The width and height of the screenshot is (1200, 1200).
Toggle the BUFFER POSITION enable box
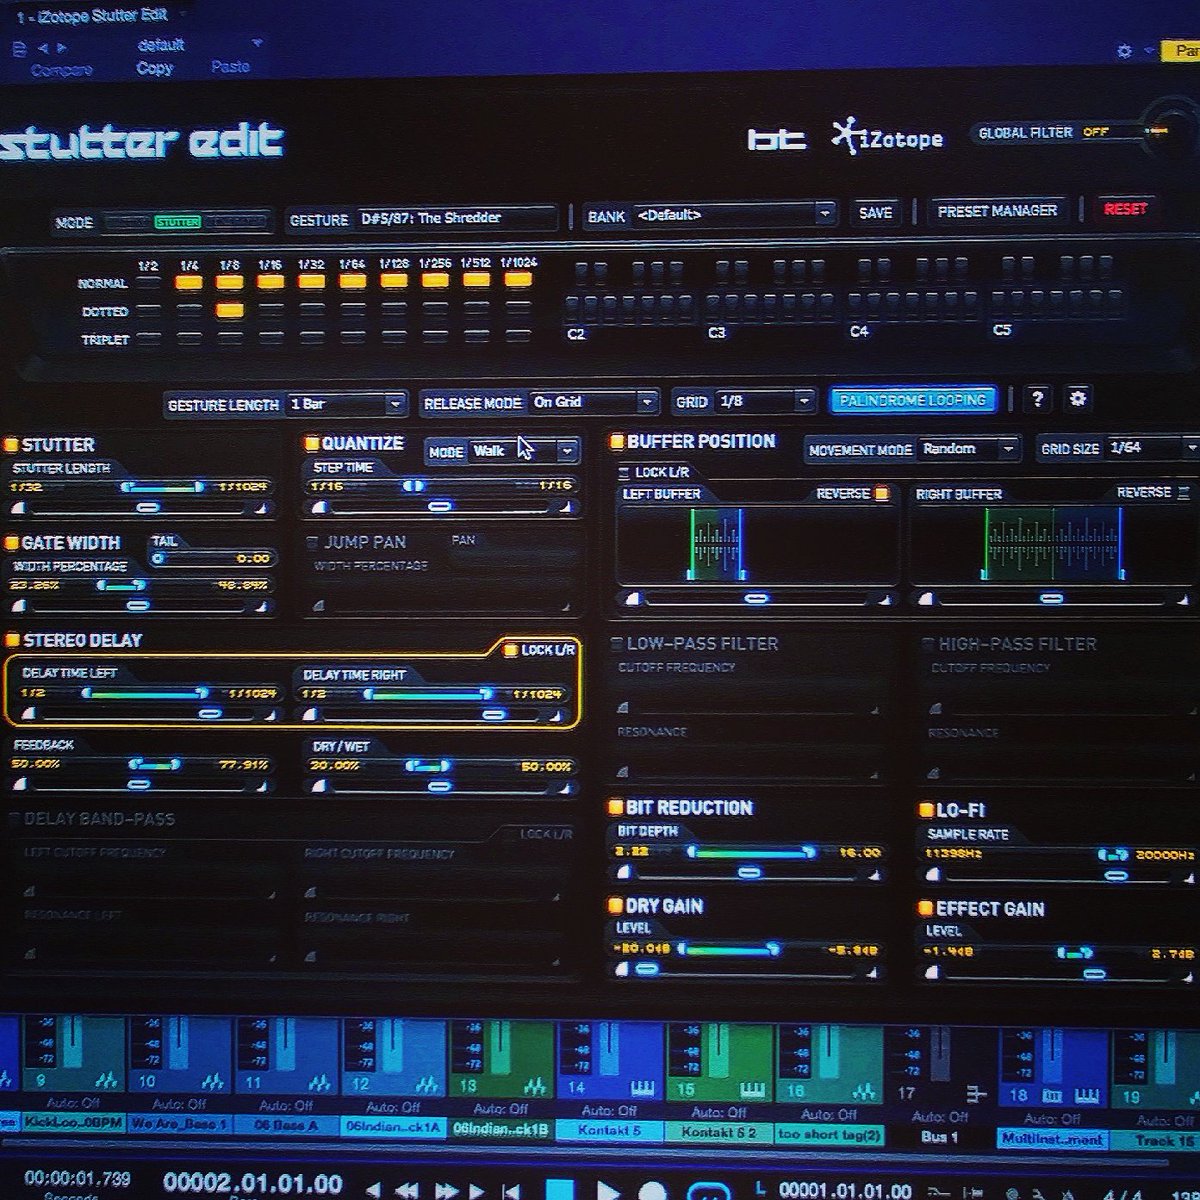(x=617, y=441)
